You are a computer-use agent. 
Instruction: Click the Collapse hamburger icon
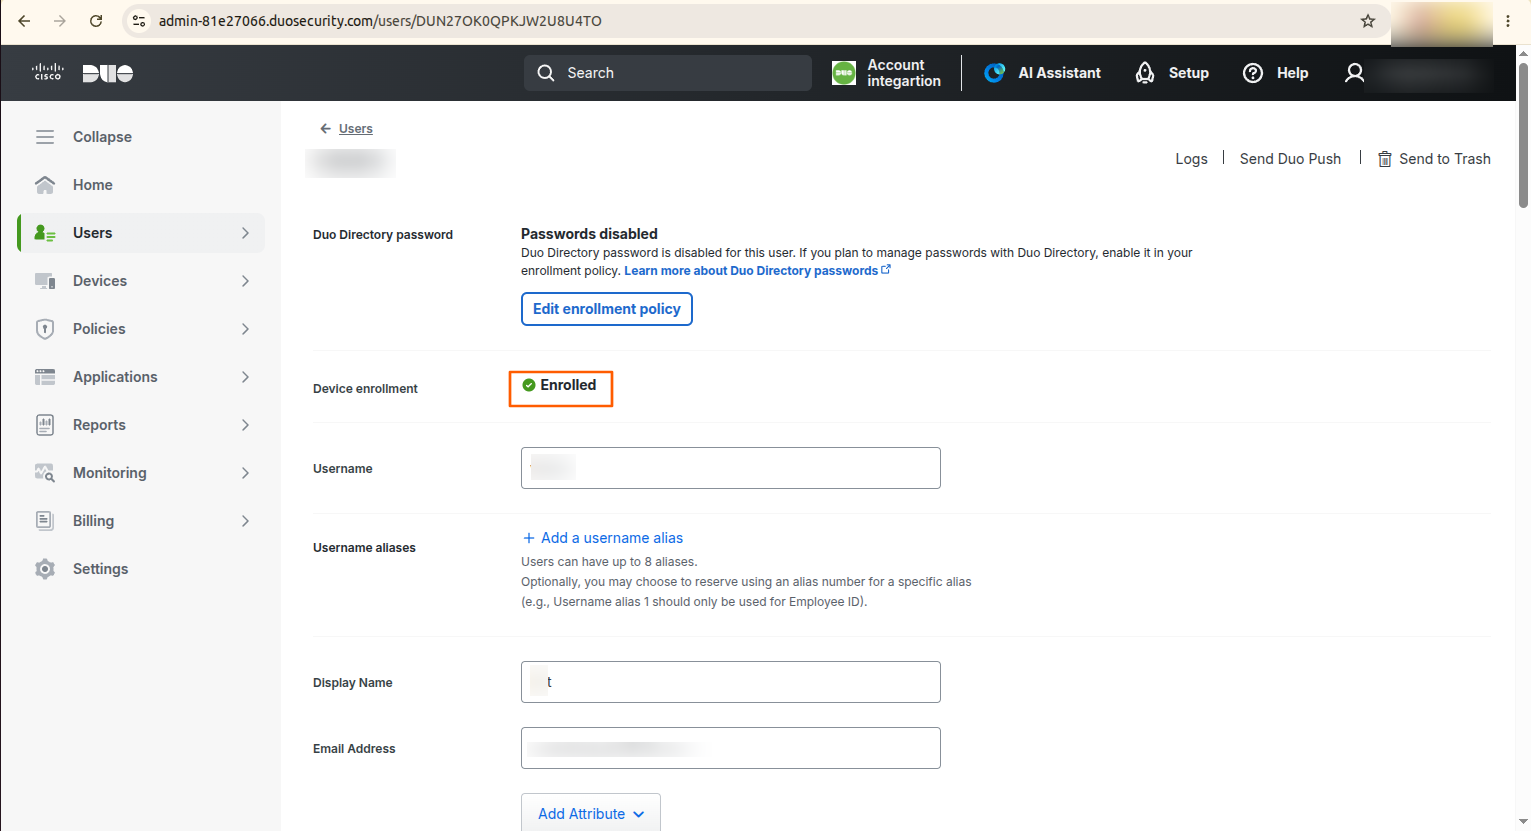click(x=45, y=137)
